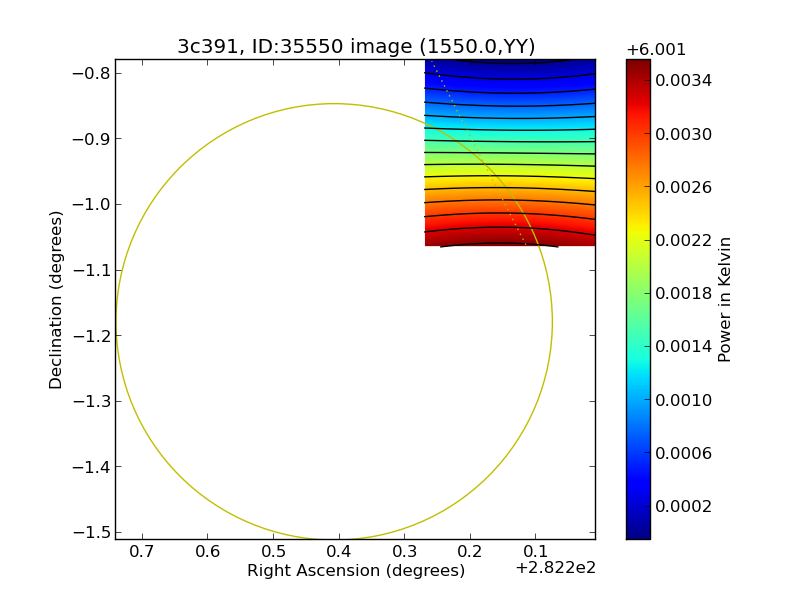This screenshot has width=800, height=600.
Task: Click the colorbar tick label '0.0022'
Action: click(683, 240)
